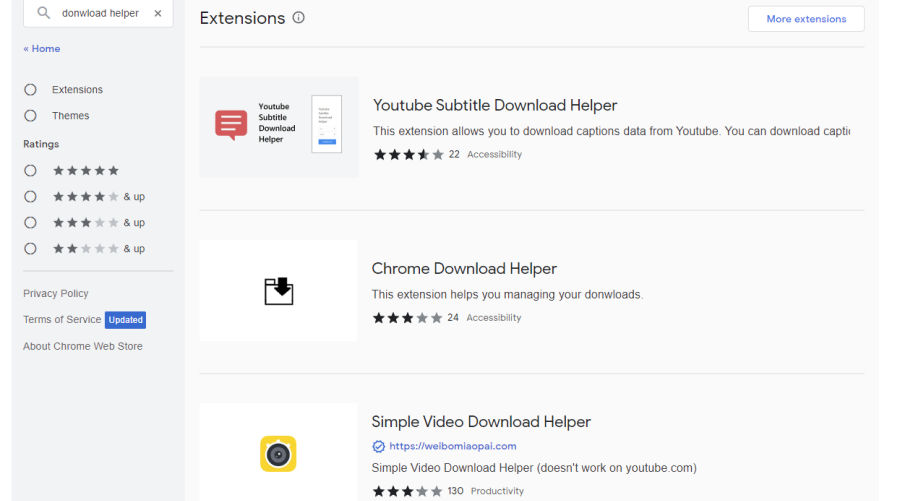900x501 pixels.
Task: Click the Updated badge
Action: click(125, 320)
